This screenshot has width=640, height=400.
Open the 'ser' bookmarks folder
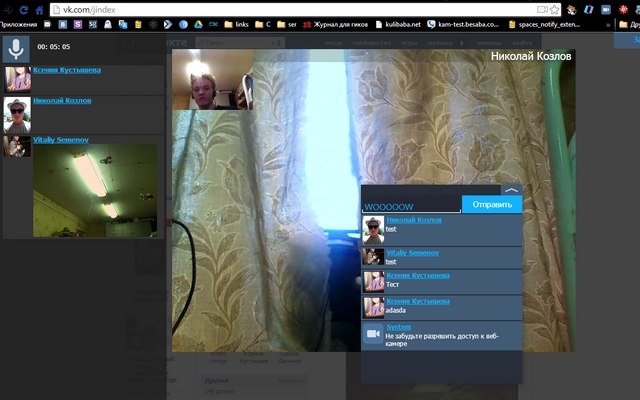point(287,24)
